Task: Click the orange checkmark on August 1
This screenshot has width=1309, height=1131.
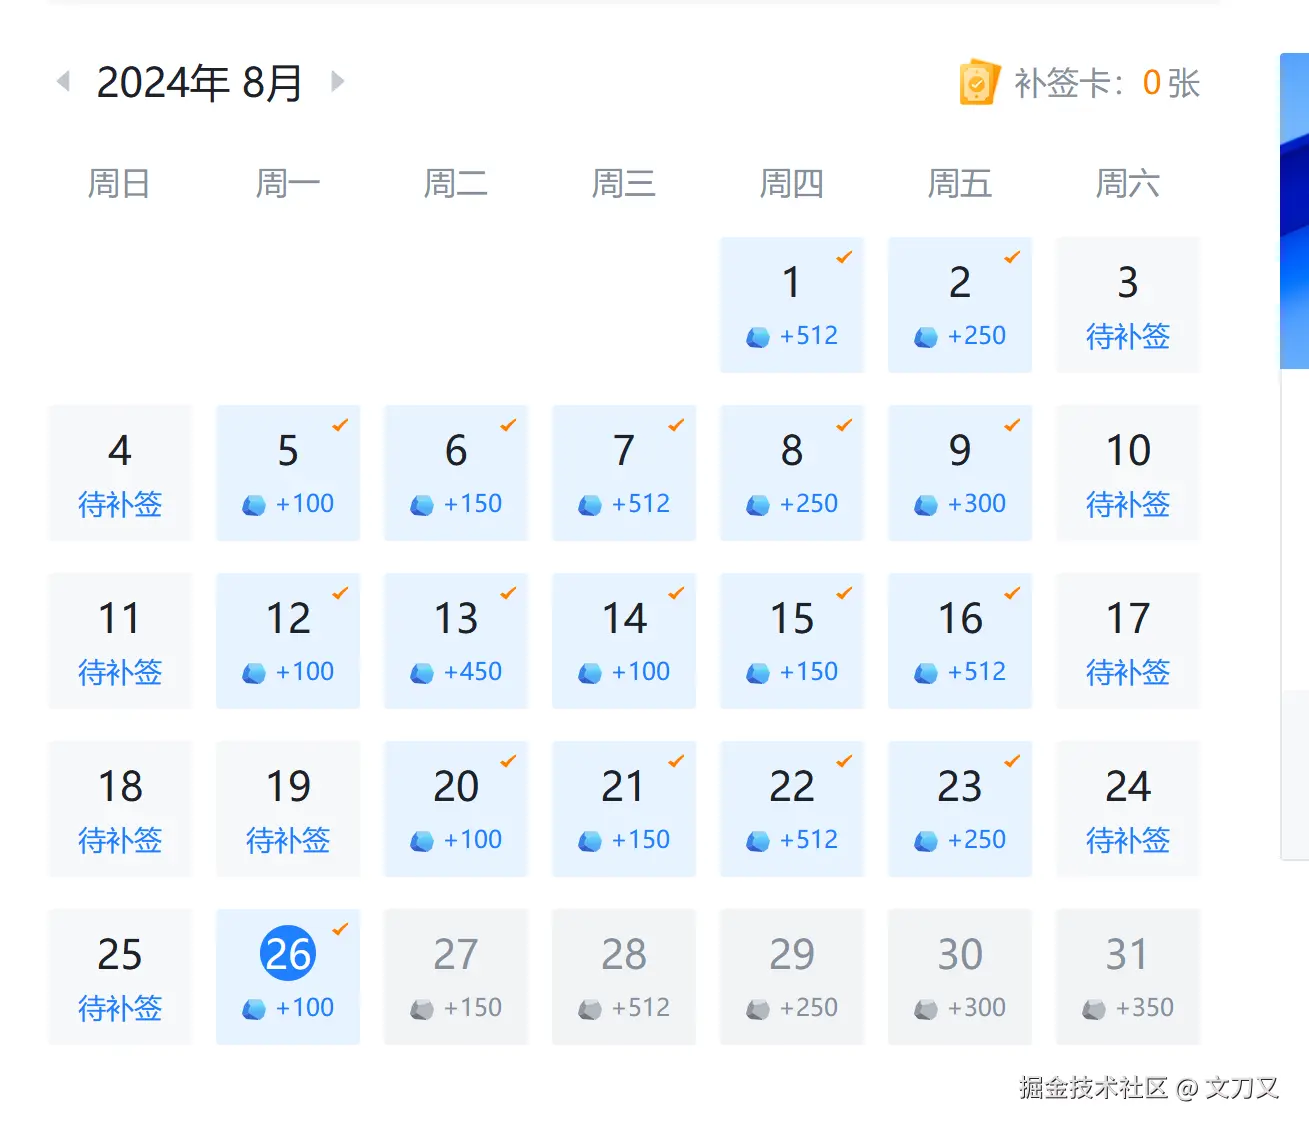Action: tap(843, 258)
